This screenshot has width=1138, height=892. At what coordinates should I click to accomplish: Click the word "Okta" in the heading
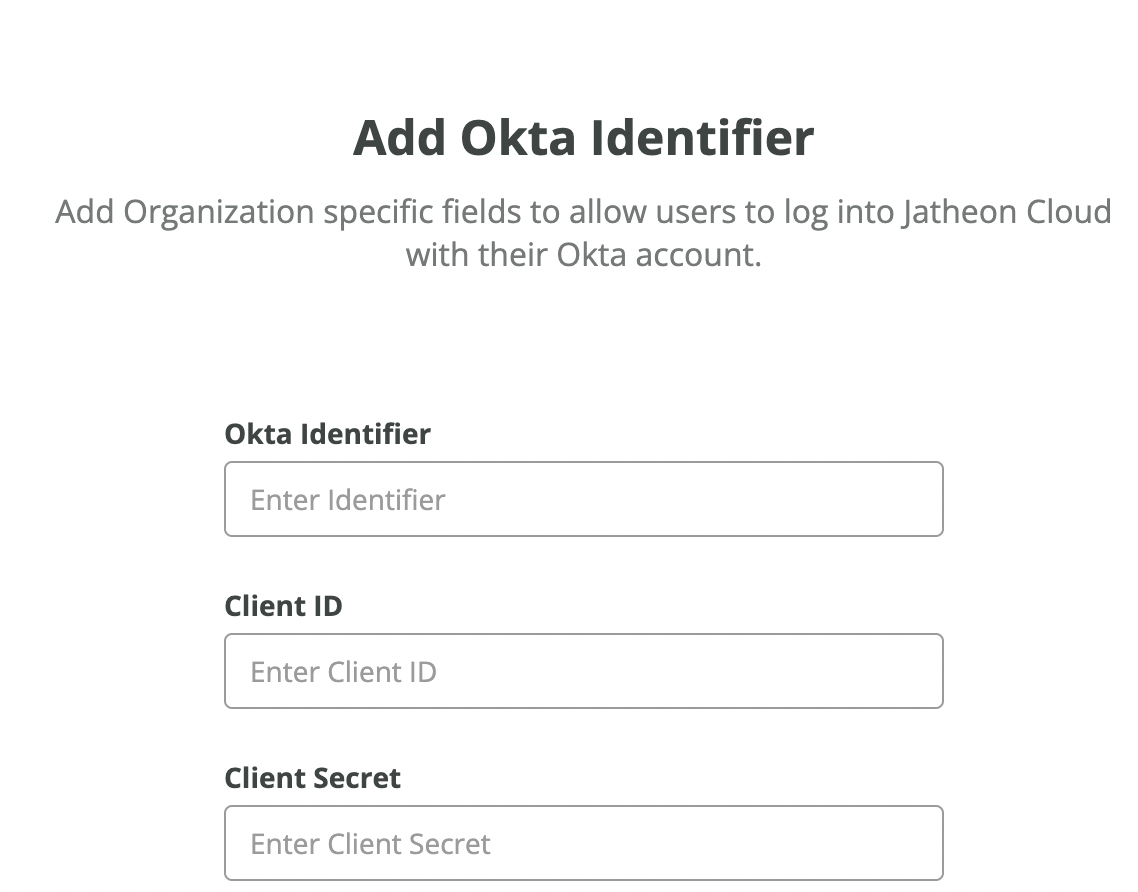[517, 137]
